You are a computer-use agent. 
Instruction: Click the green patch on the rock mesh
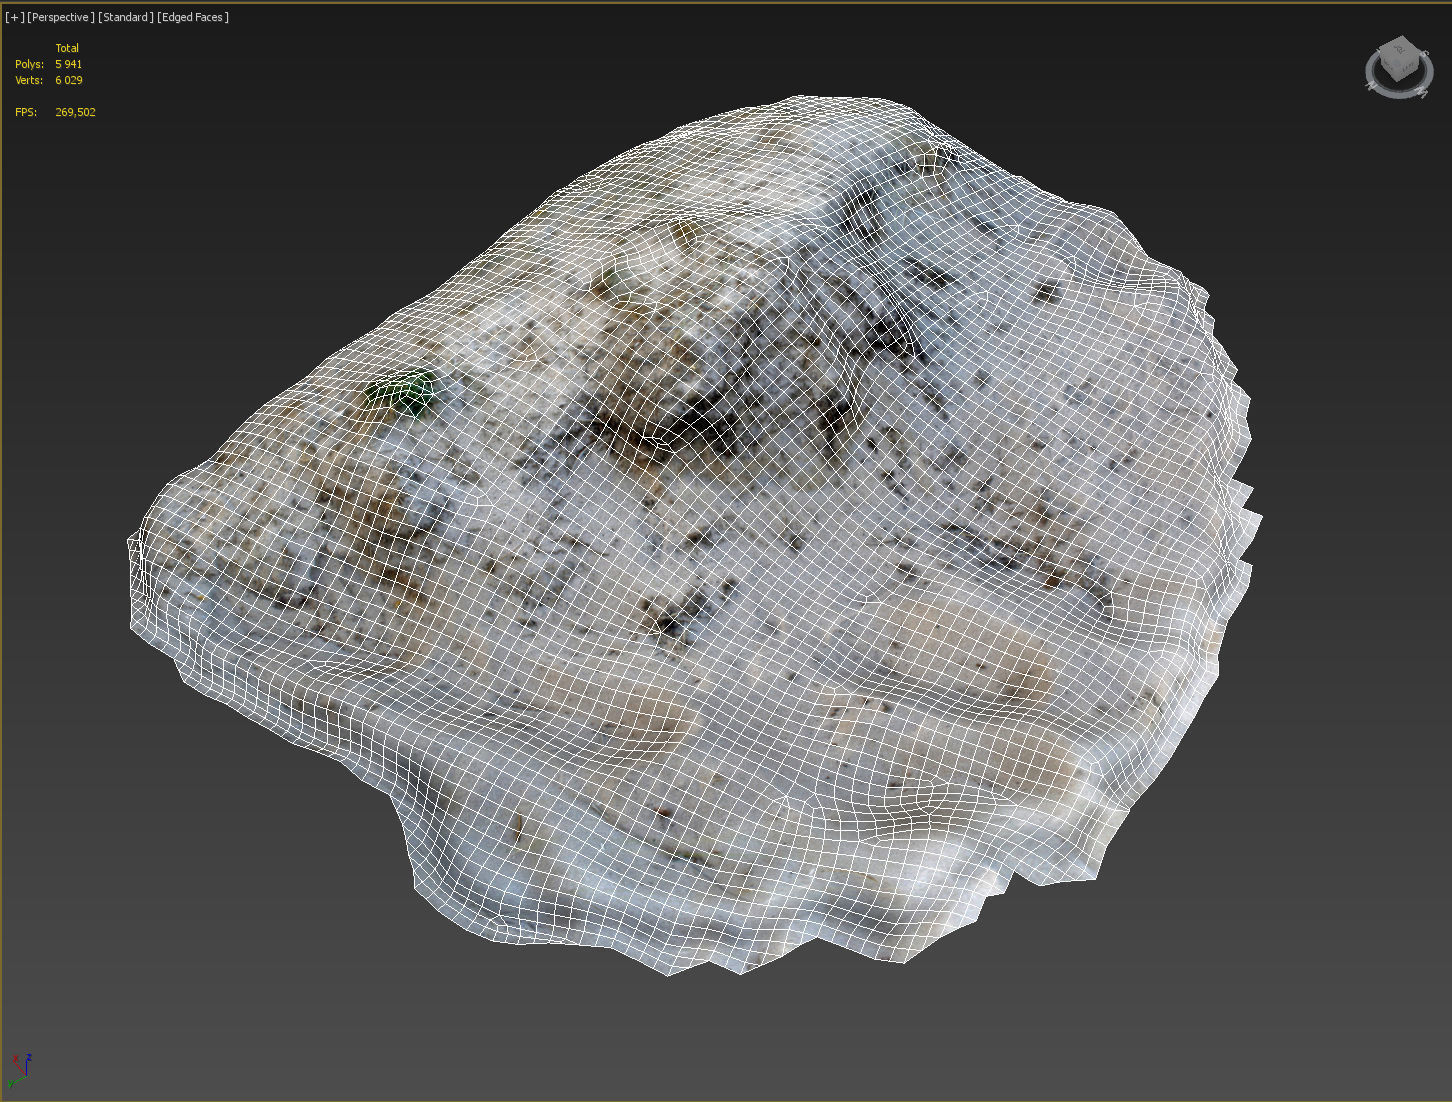tap(402, 393)
